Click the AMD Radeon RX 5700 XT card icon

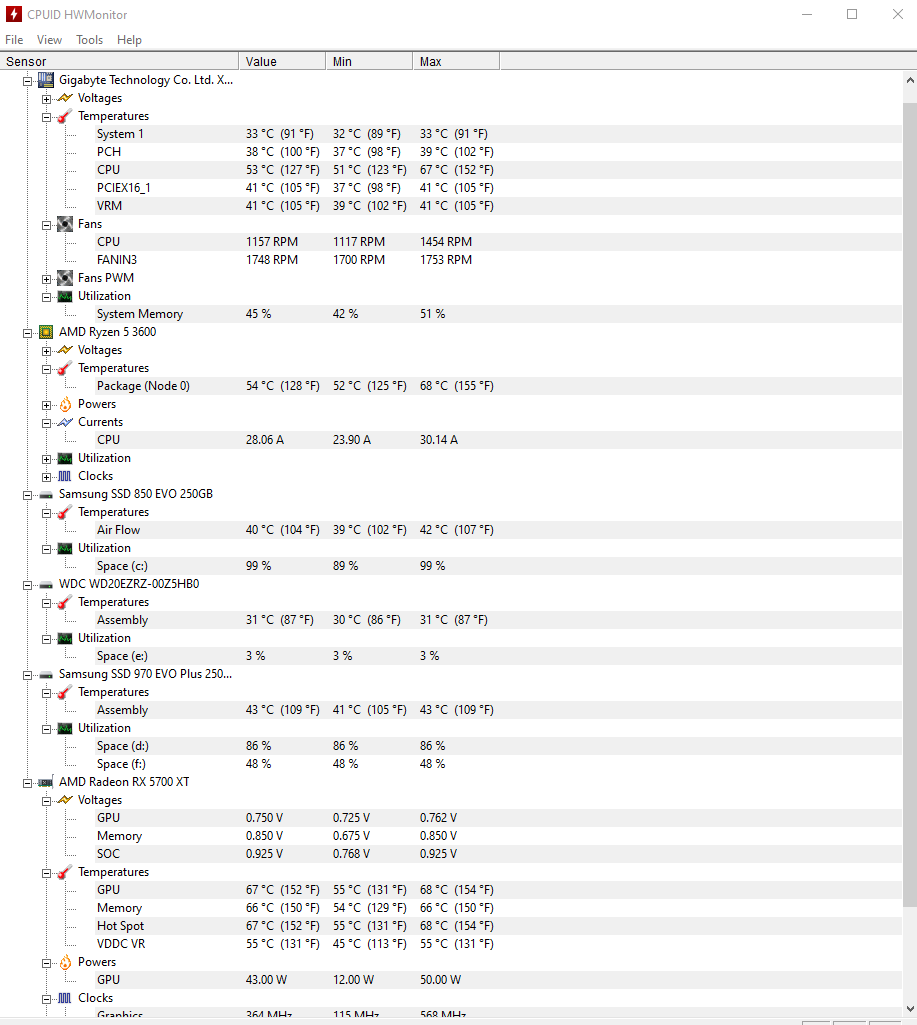pos(46,782)
